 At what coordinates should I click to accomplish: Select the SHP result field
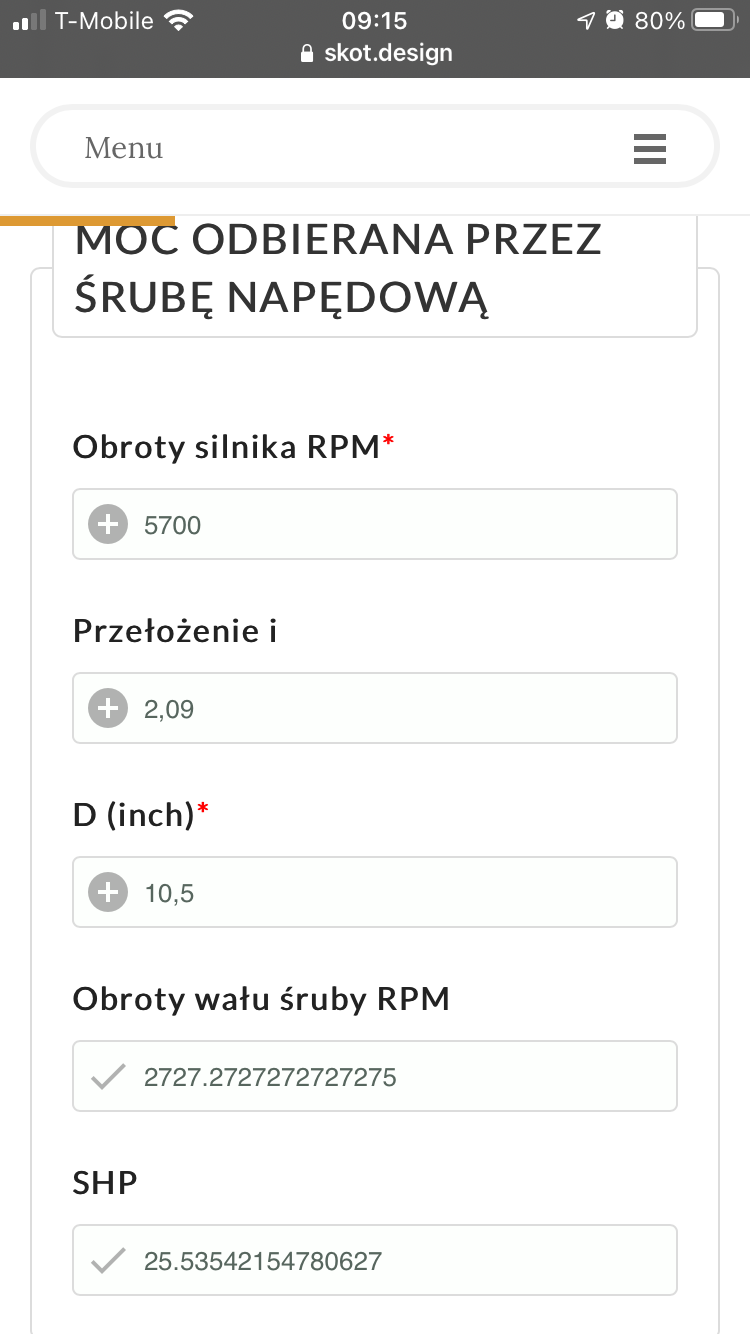pos(400,1260)
